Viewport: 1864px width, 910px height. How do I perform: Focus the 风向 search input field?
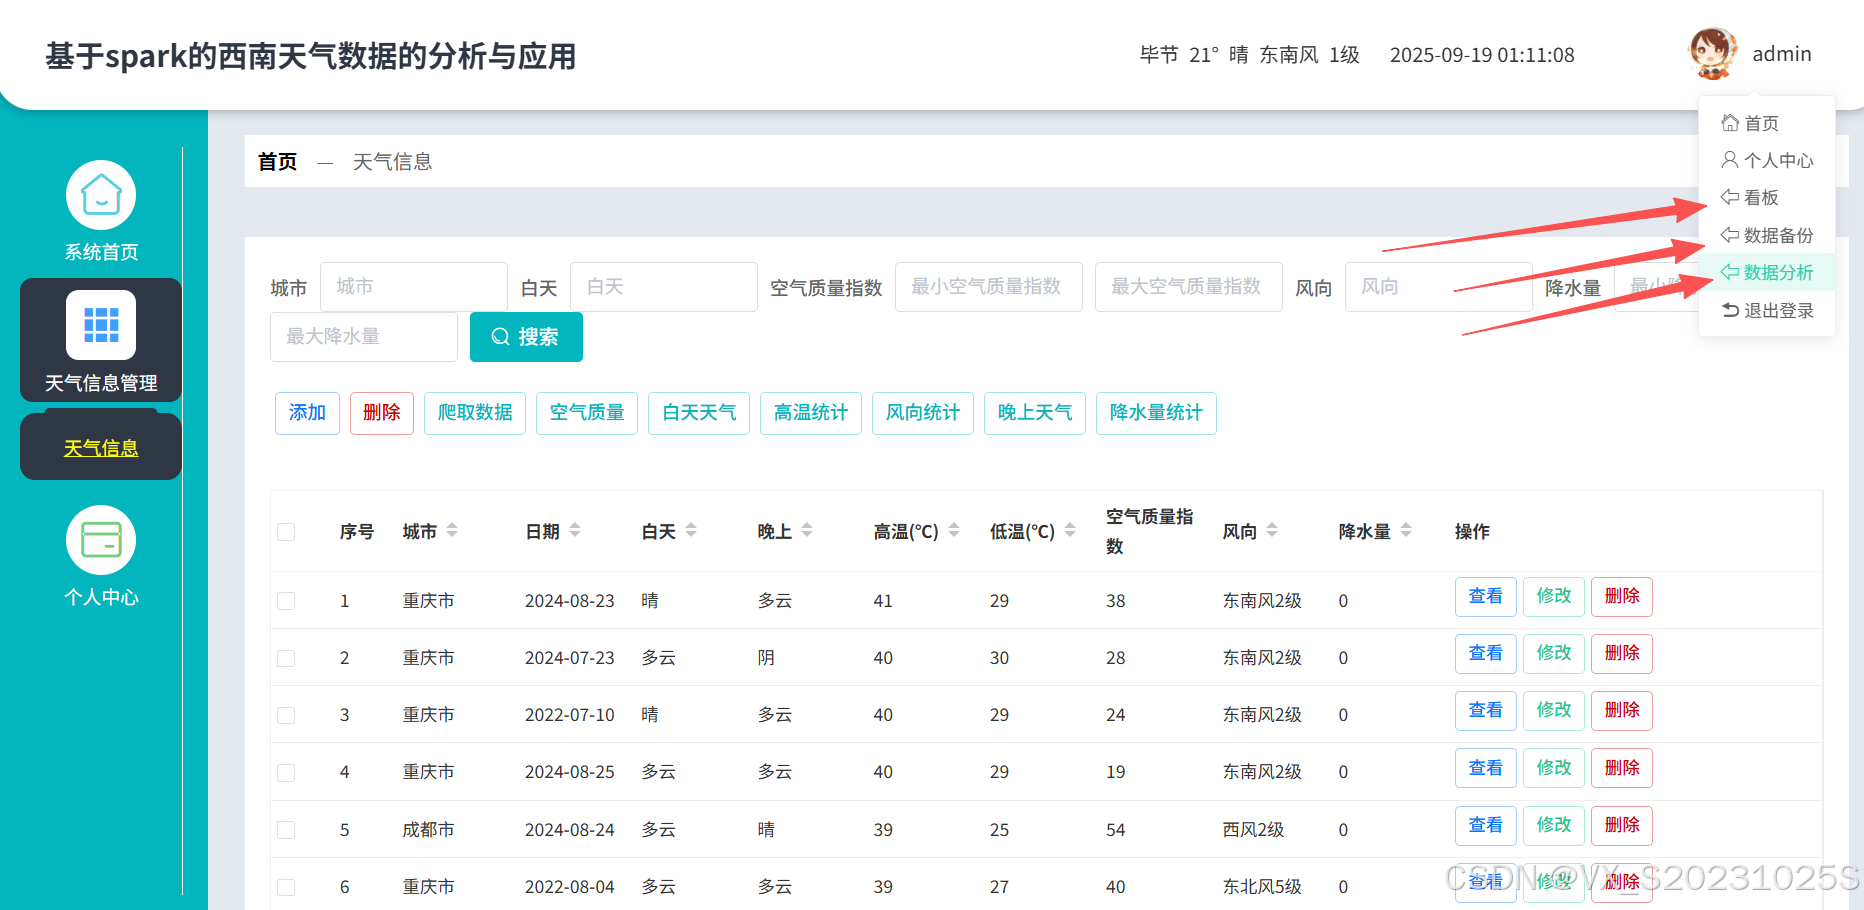(1439, 287)
